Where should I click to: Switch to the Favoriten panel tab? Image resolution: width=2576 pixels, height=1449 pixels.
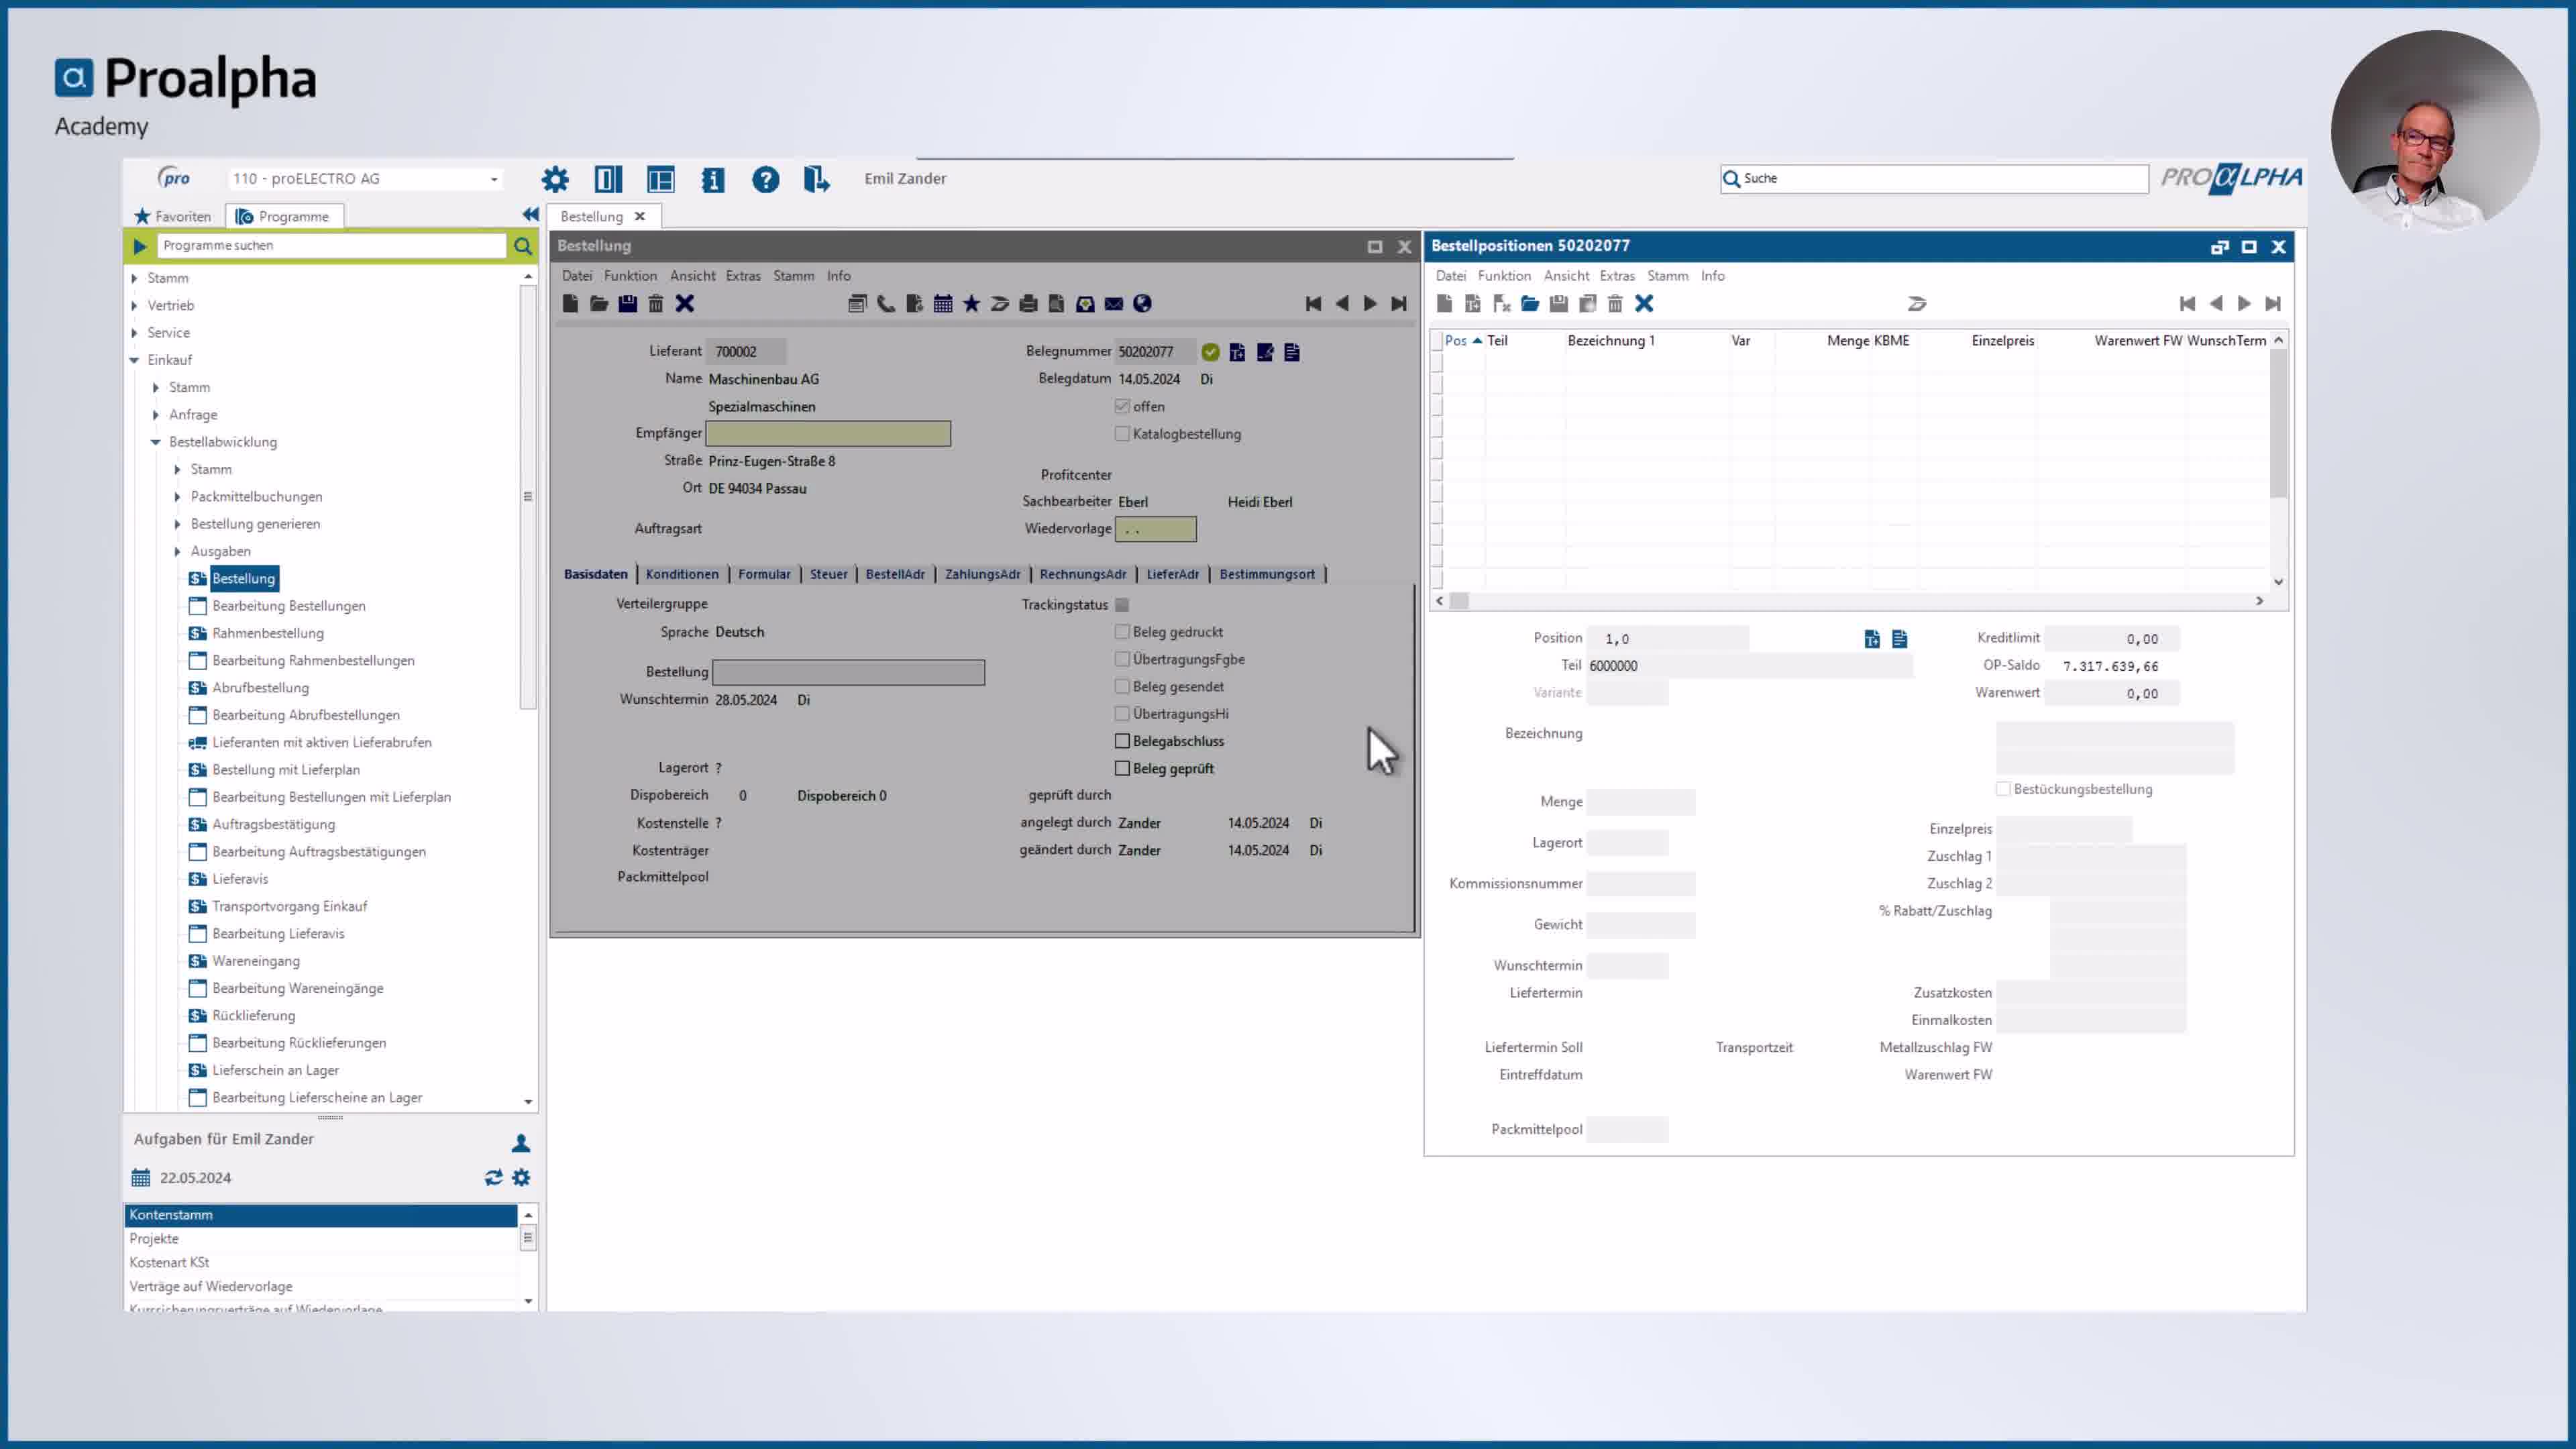pos(173,216)
